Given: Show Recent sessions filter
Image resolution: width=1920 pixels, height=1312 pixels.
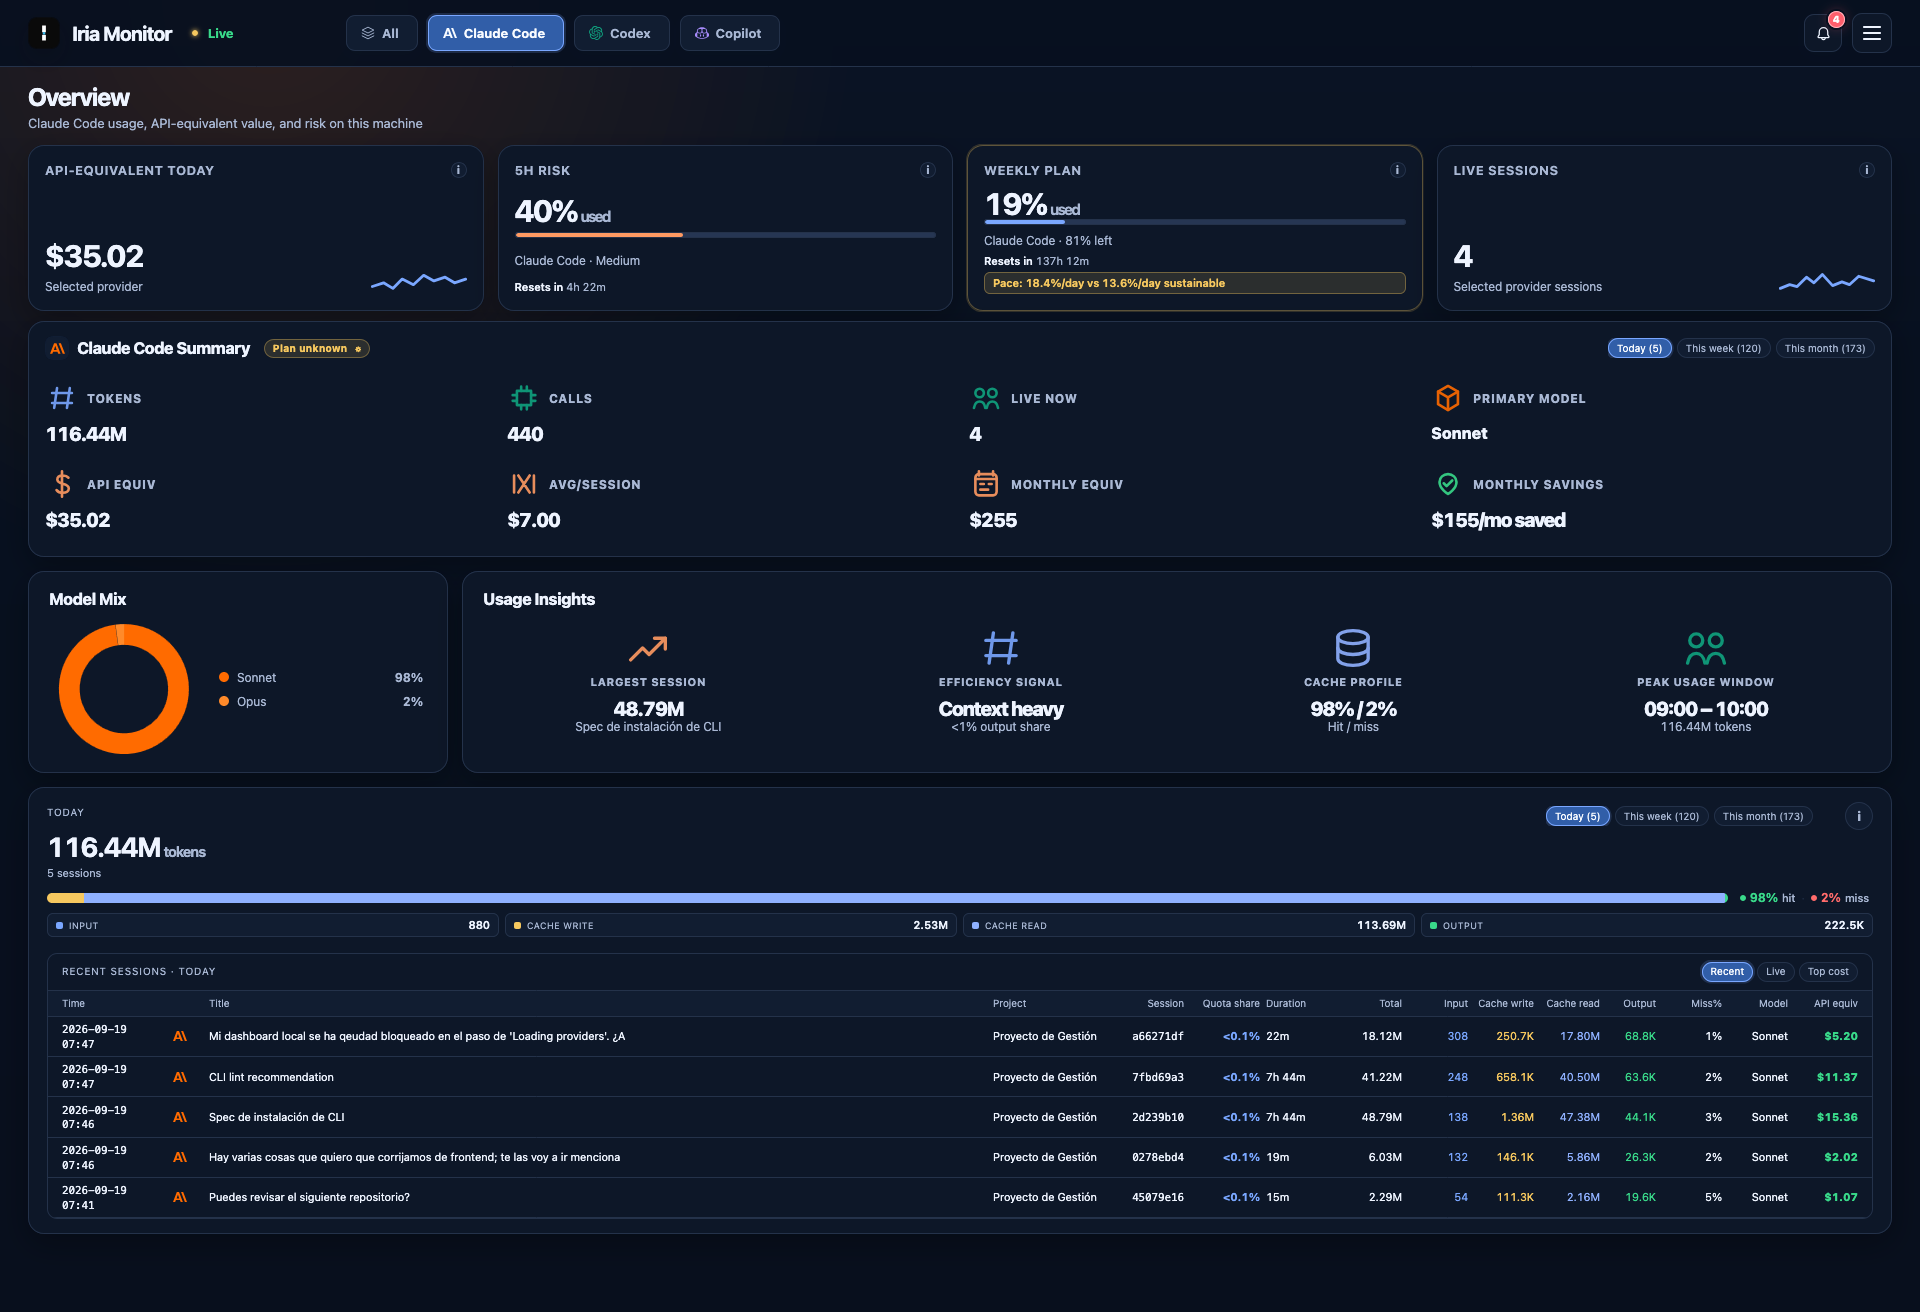Looking at the screenshot, I should (x=1726, y=971).
